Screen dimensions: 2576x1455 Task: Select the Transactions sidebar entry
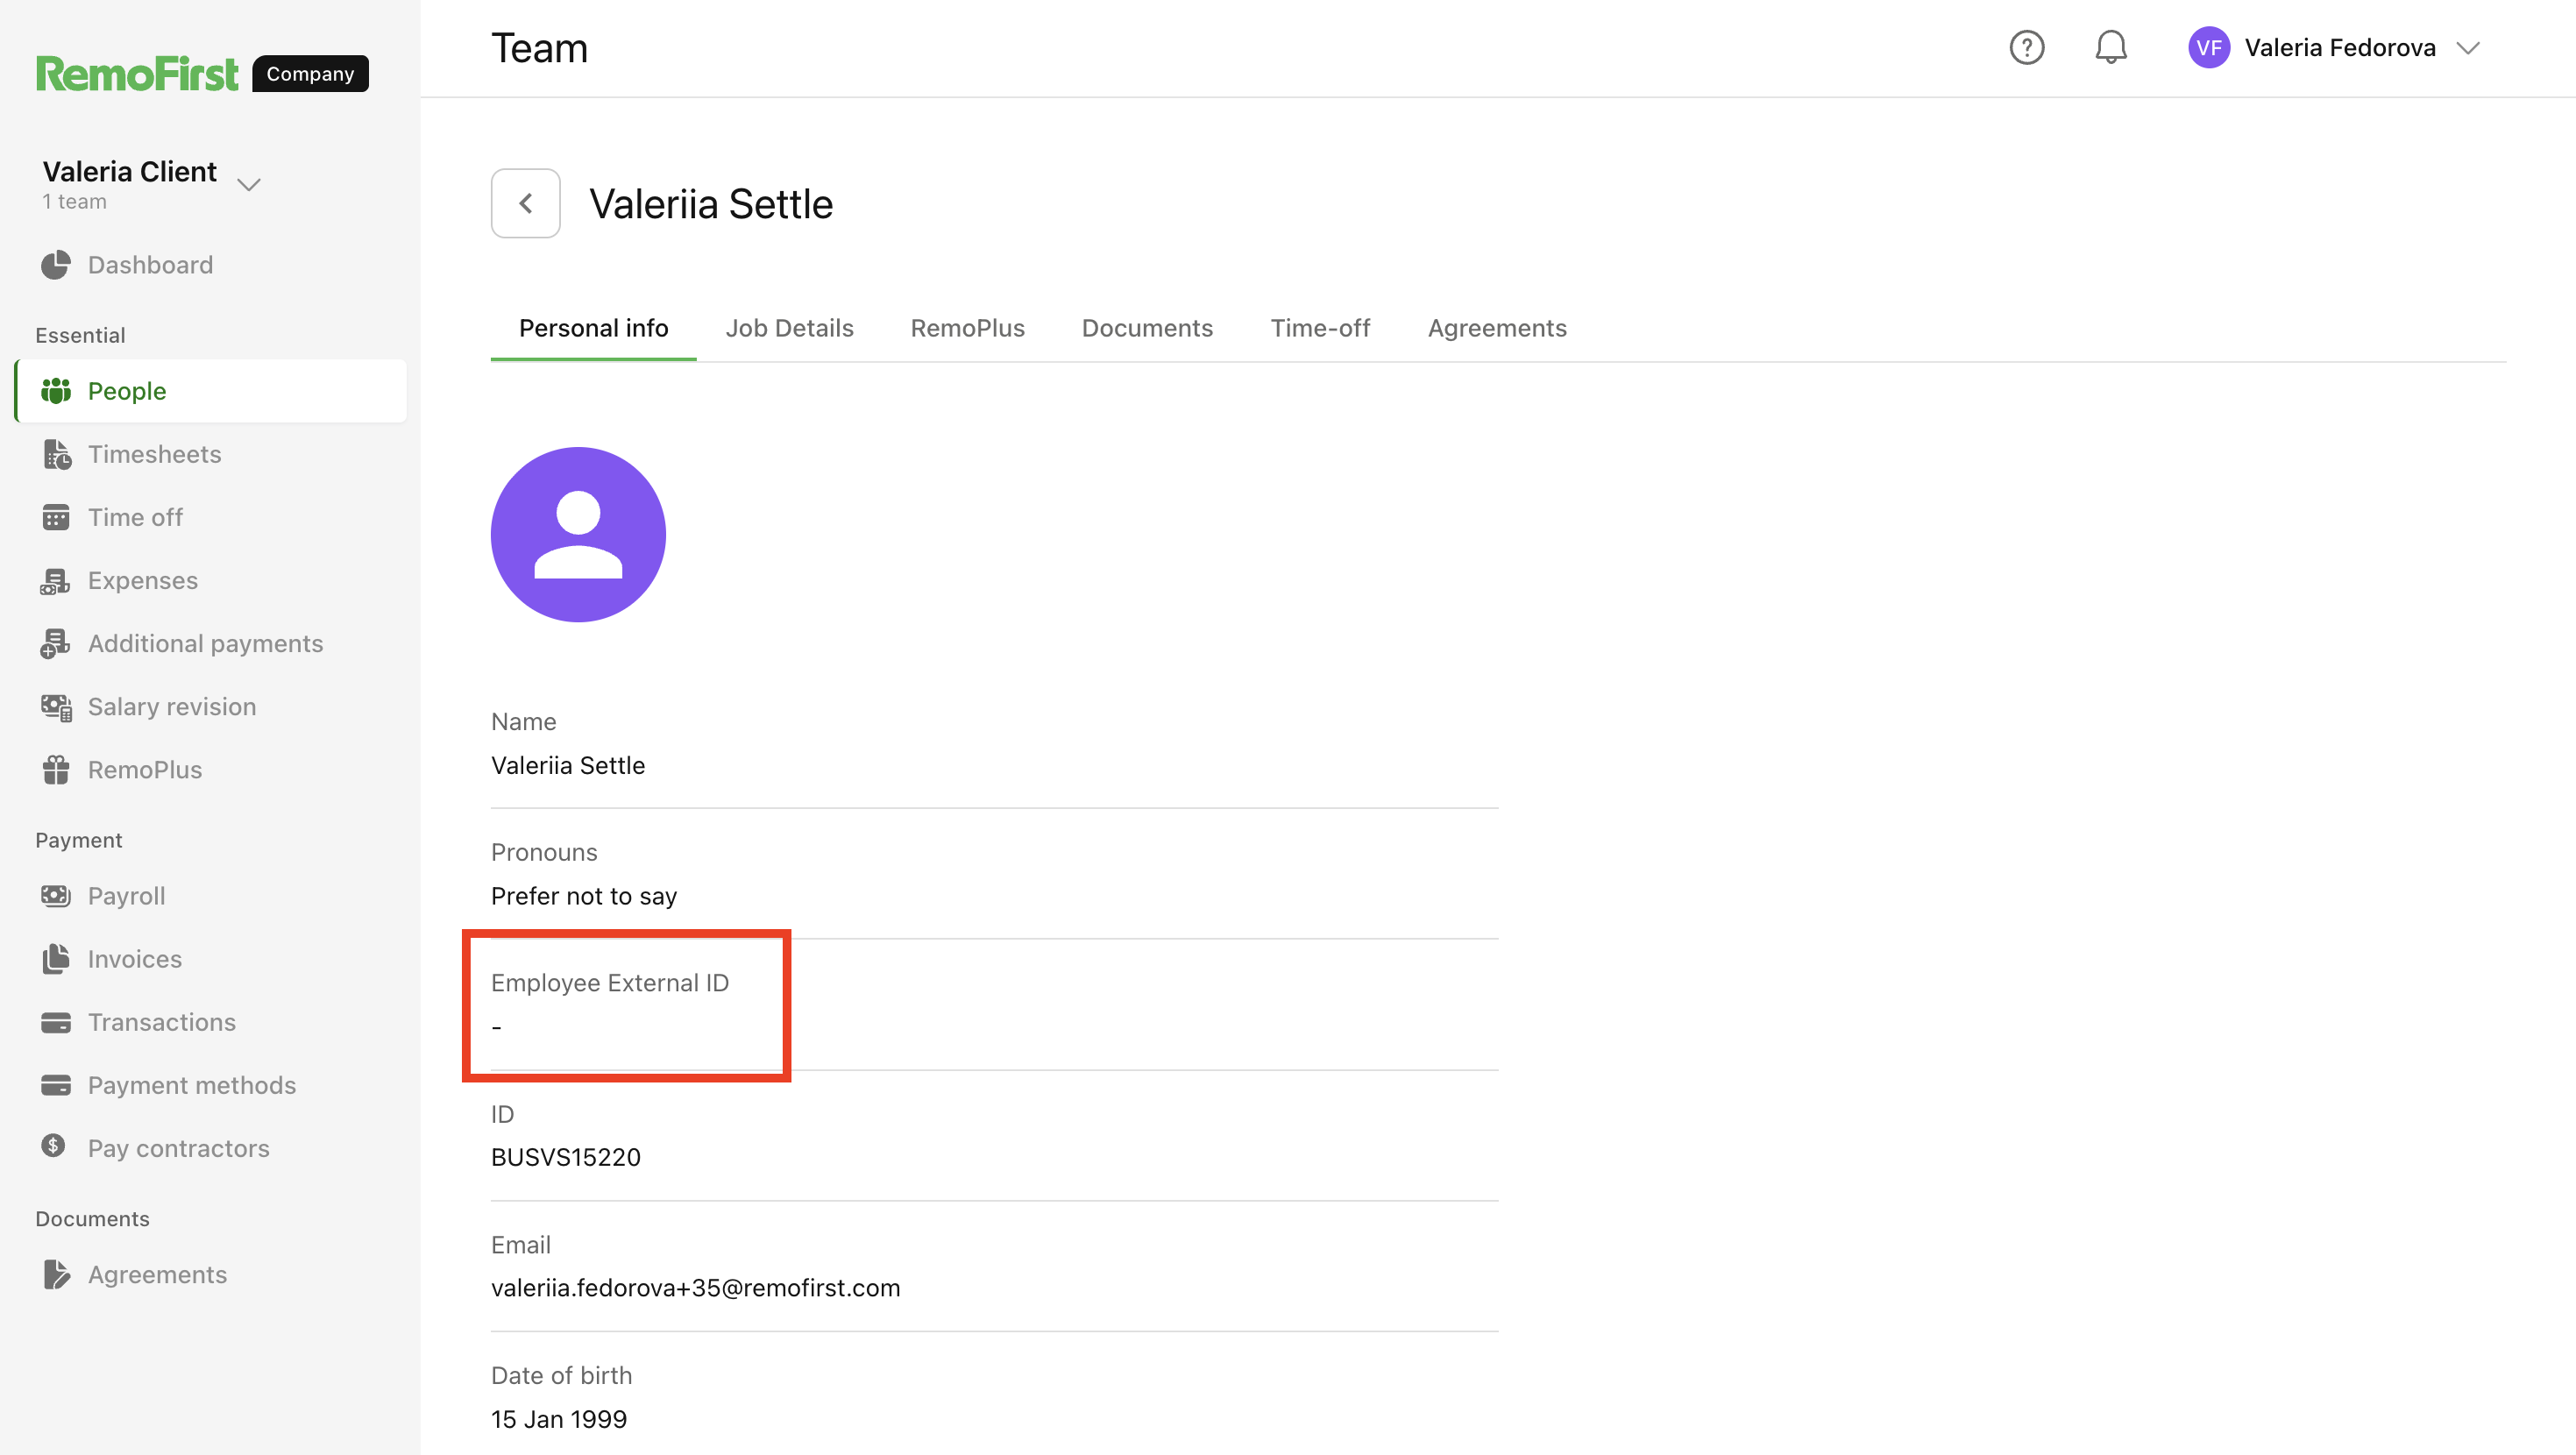(161, 1021)
